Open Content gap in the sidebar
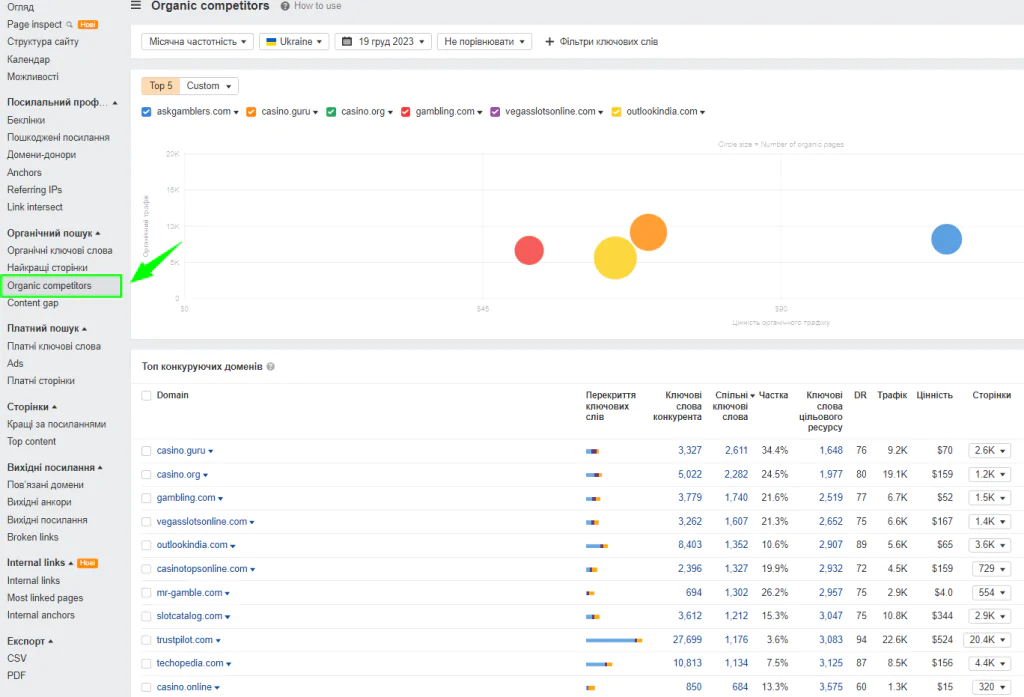 coord(33,303)
